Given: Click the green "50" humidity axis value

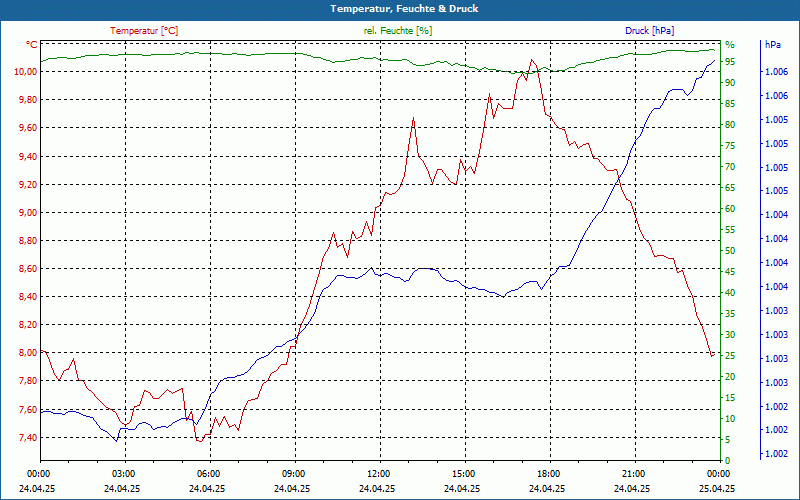Looking at the screenshot, I should [x=730, y=251].
